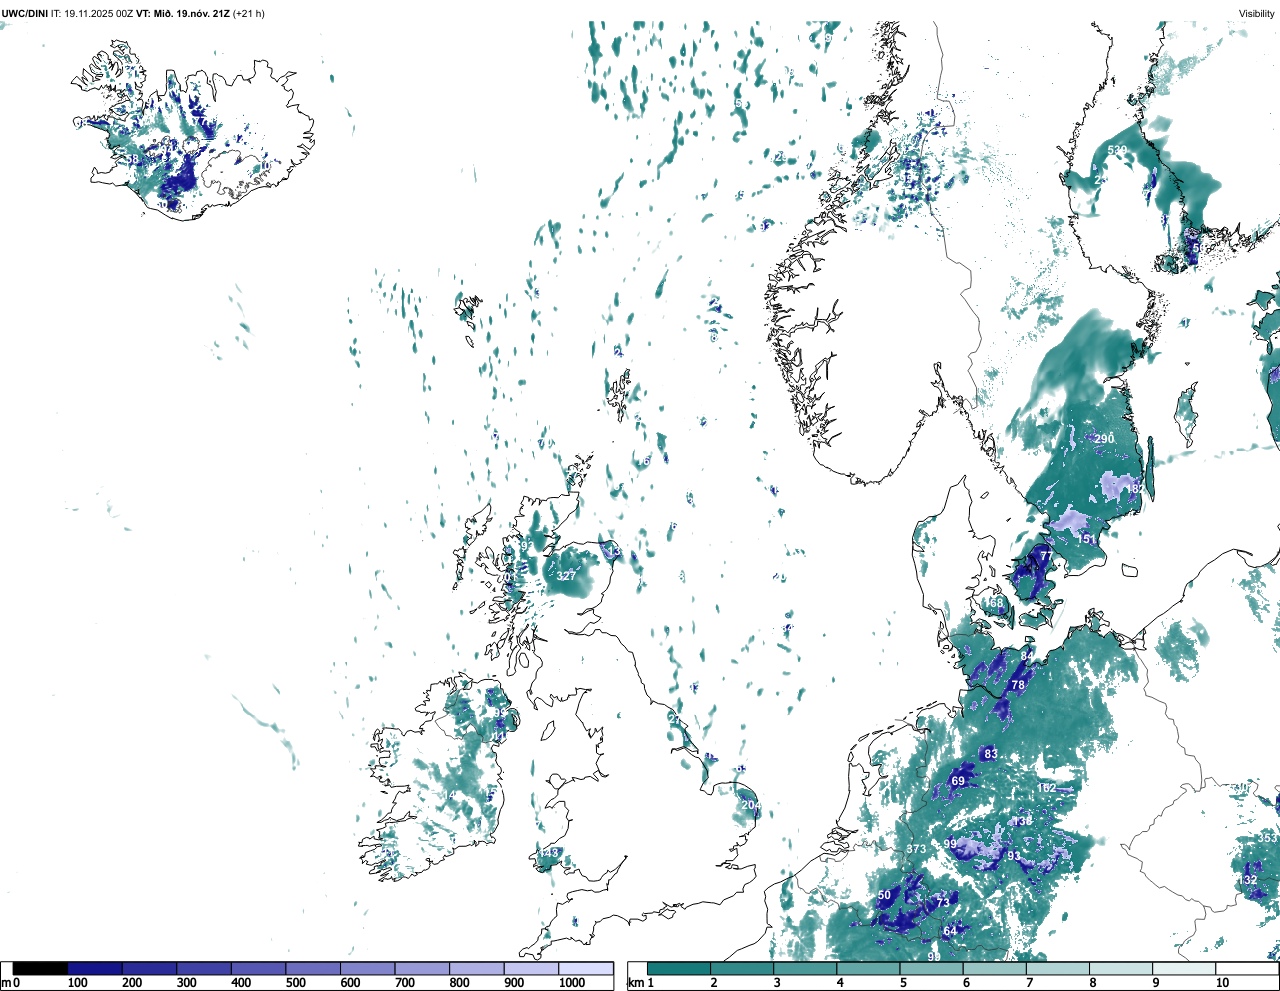Click the 290 value over Sweden

[1104, 439]
